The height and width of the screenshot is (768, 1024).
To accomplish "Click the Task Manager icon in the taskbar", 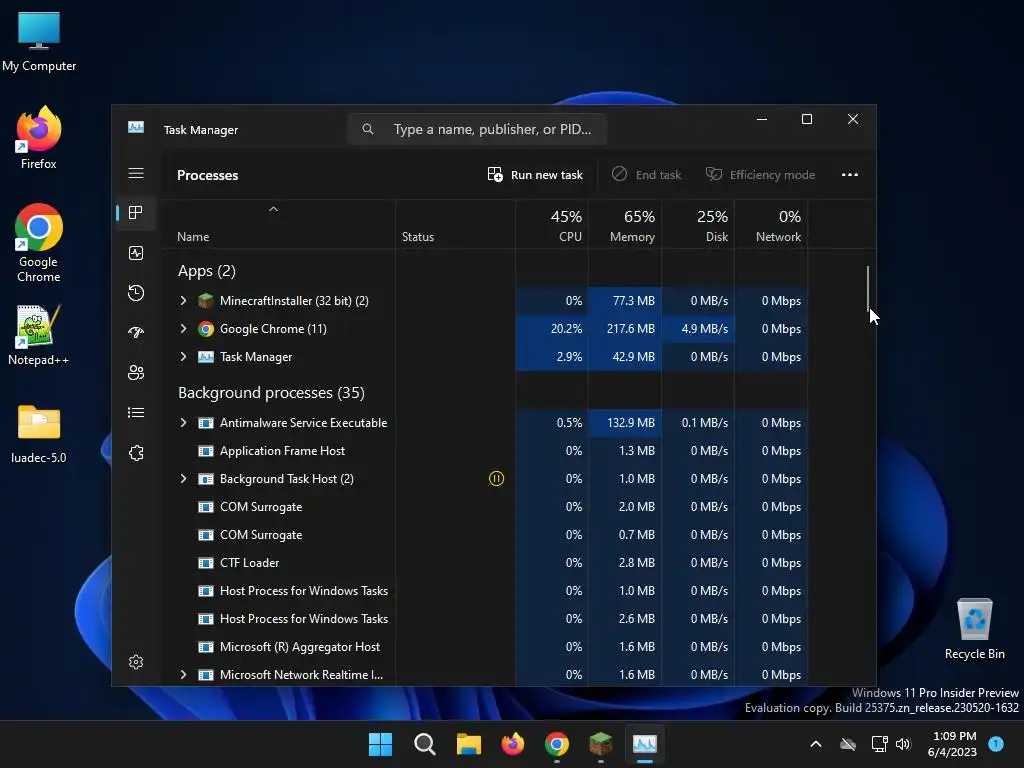I will pos(645,744).
